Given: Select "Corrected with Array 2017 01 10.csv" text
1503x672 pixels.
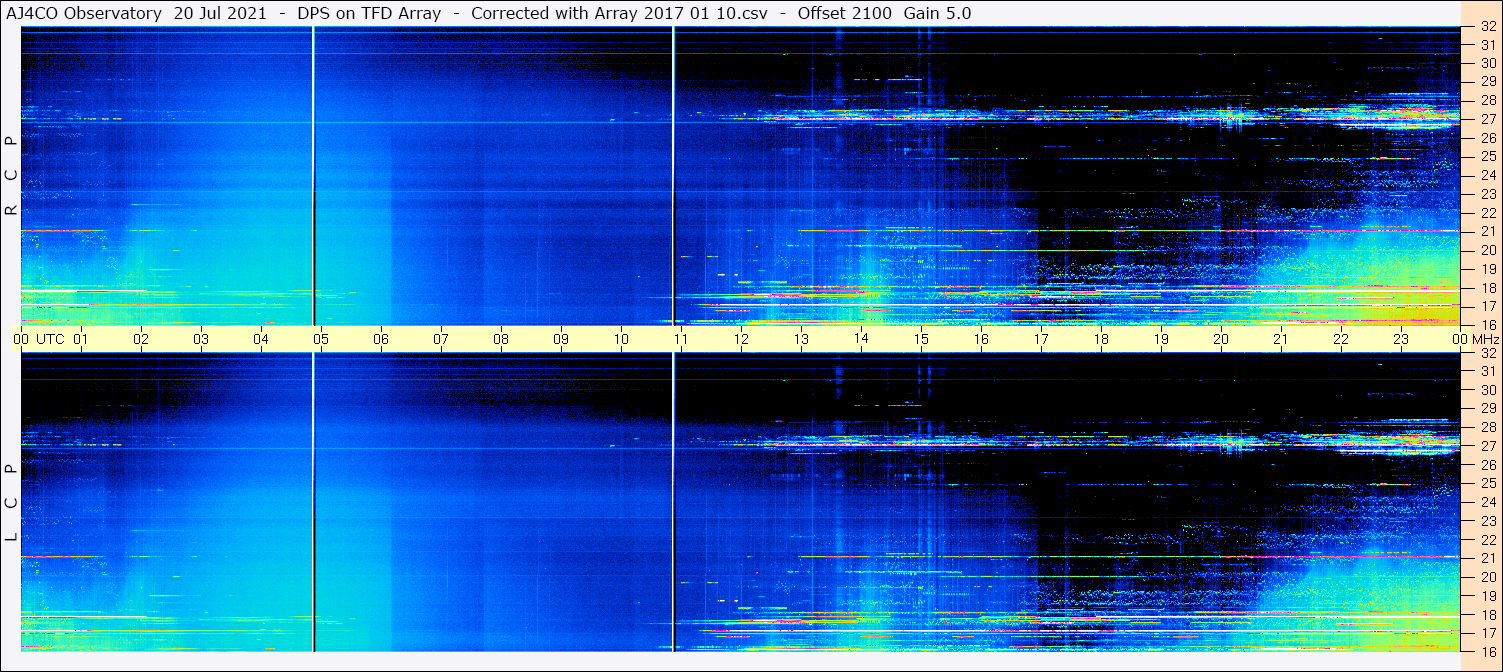Looking at the screenshot, I should pyautogui.click(x=619, y=13).
